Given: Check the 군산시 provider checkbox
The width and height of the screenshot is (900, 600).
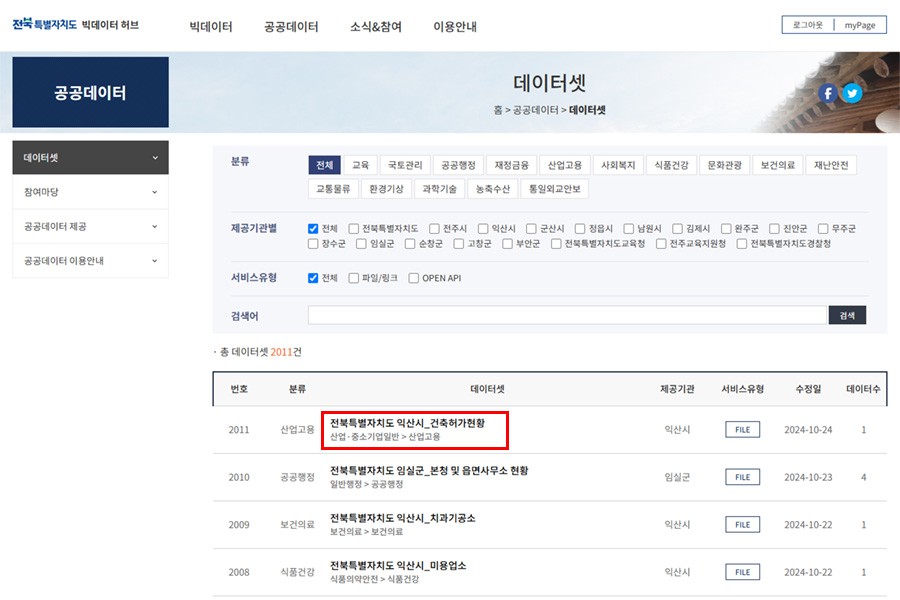Looking at the screenshot, I should 532,229.
